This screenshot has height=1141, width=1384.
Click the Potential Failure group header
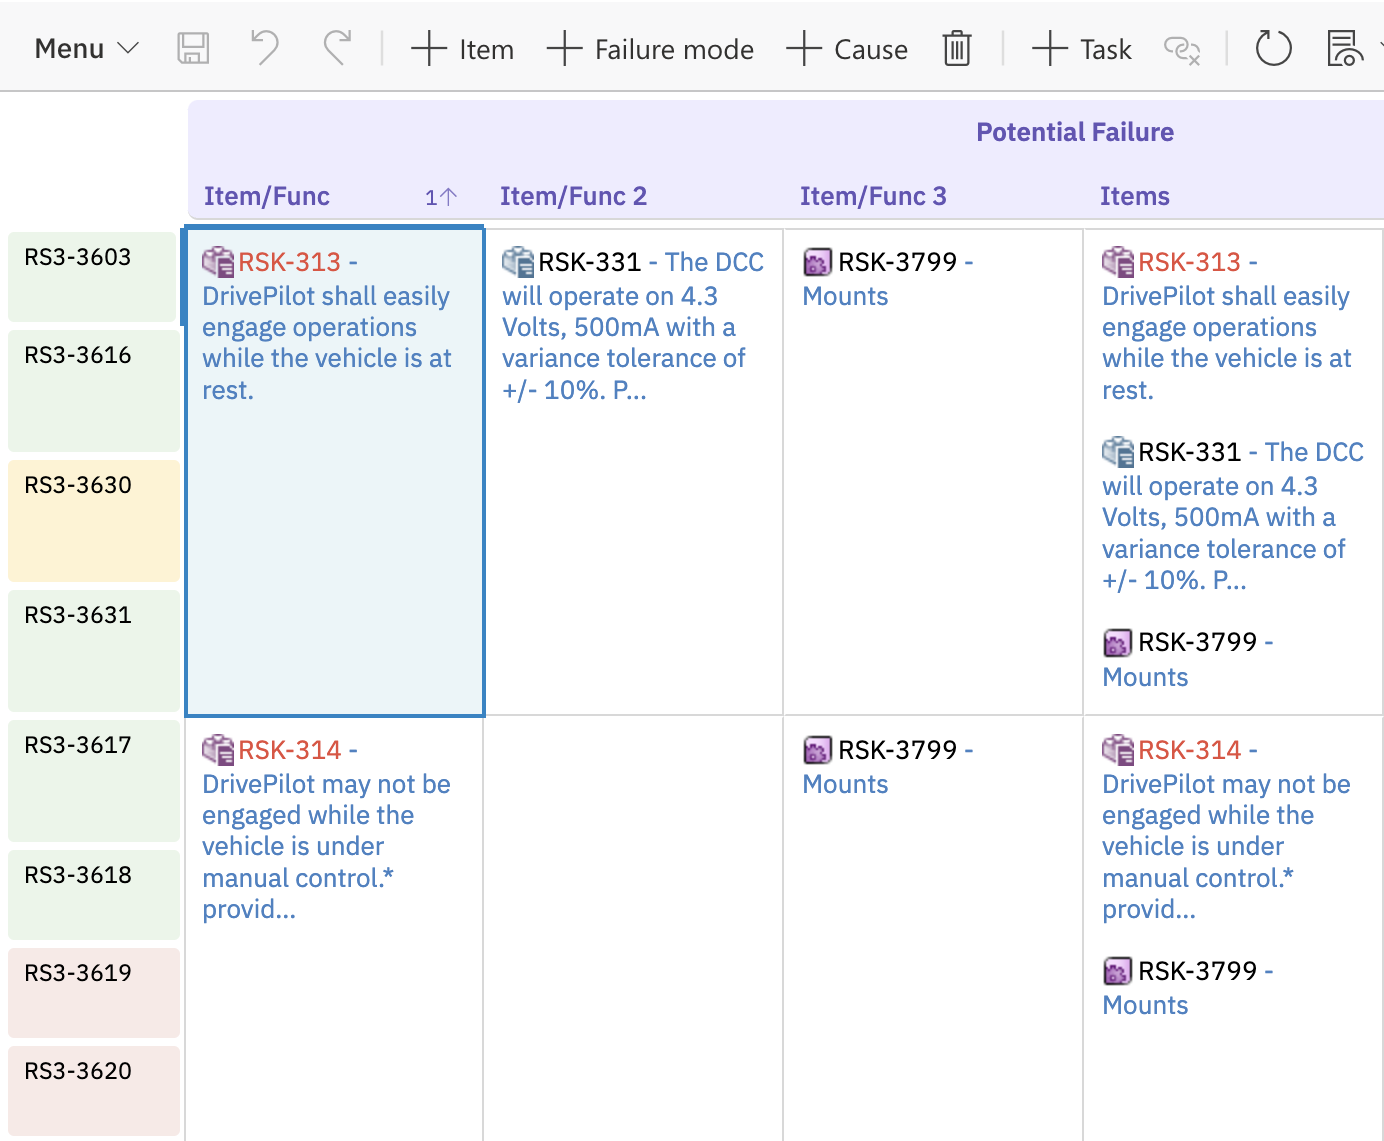[x=1075, y=132]
